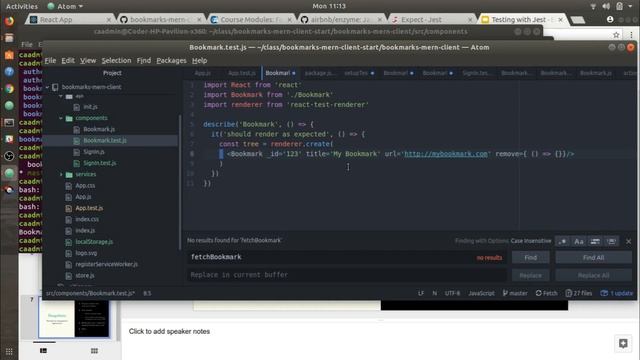Open the View menu in Atom
The height and width of the screenshot is (360, 640).
[x=88, y=60]
